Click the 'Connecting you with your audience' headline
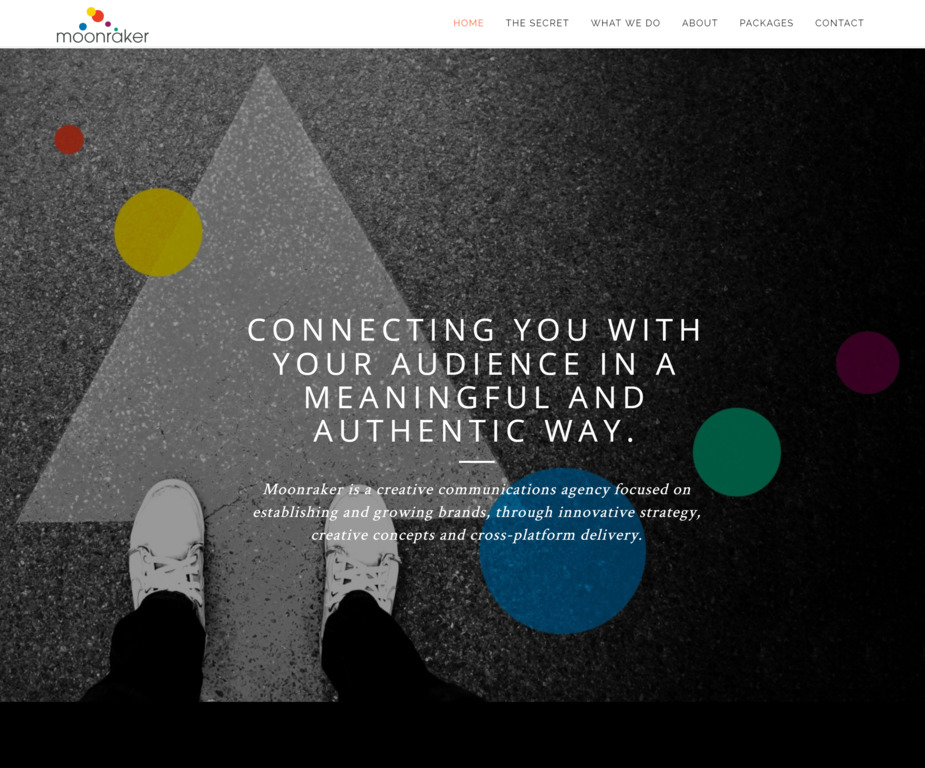The width and height of the screenshot is (925, 768). [475, 380]
